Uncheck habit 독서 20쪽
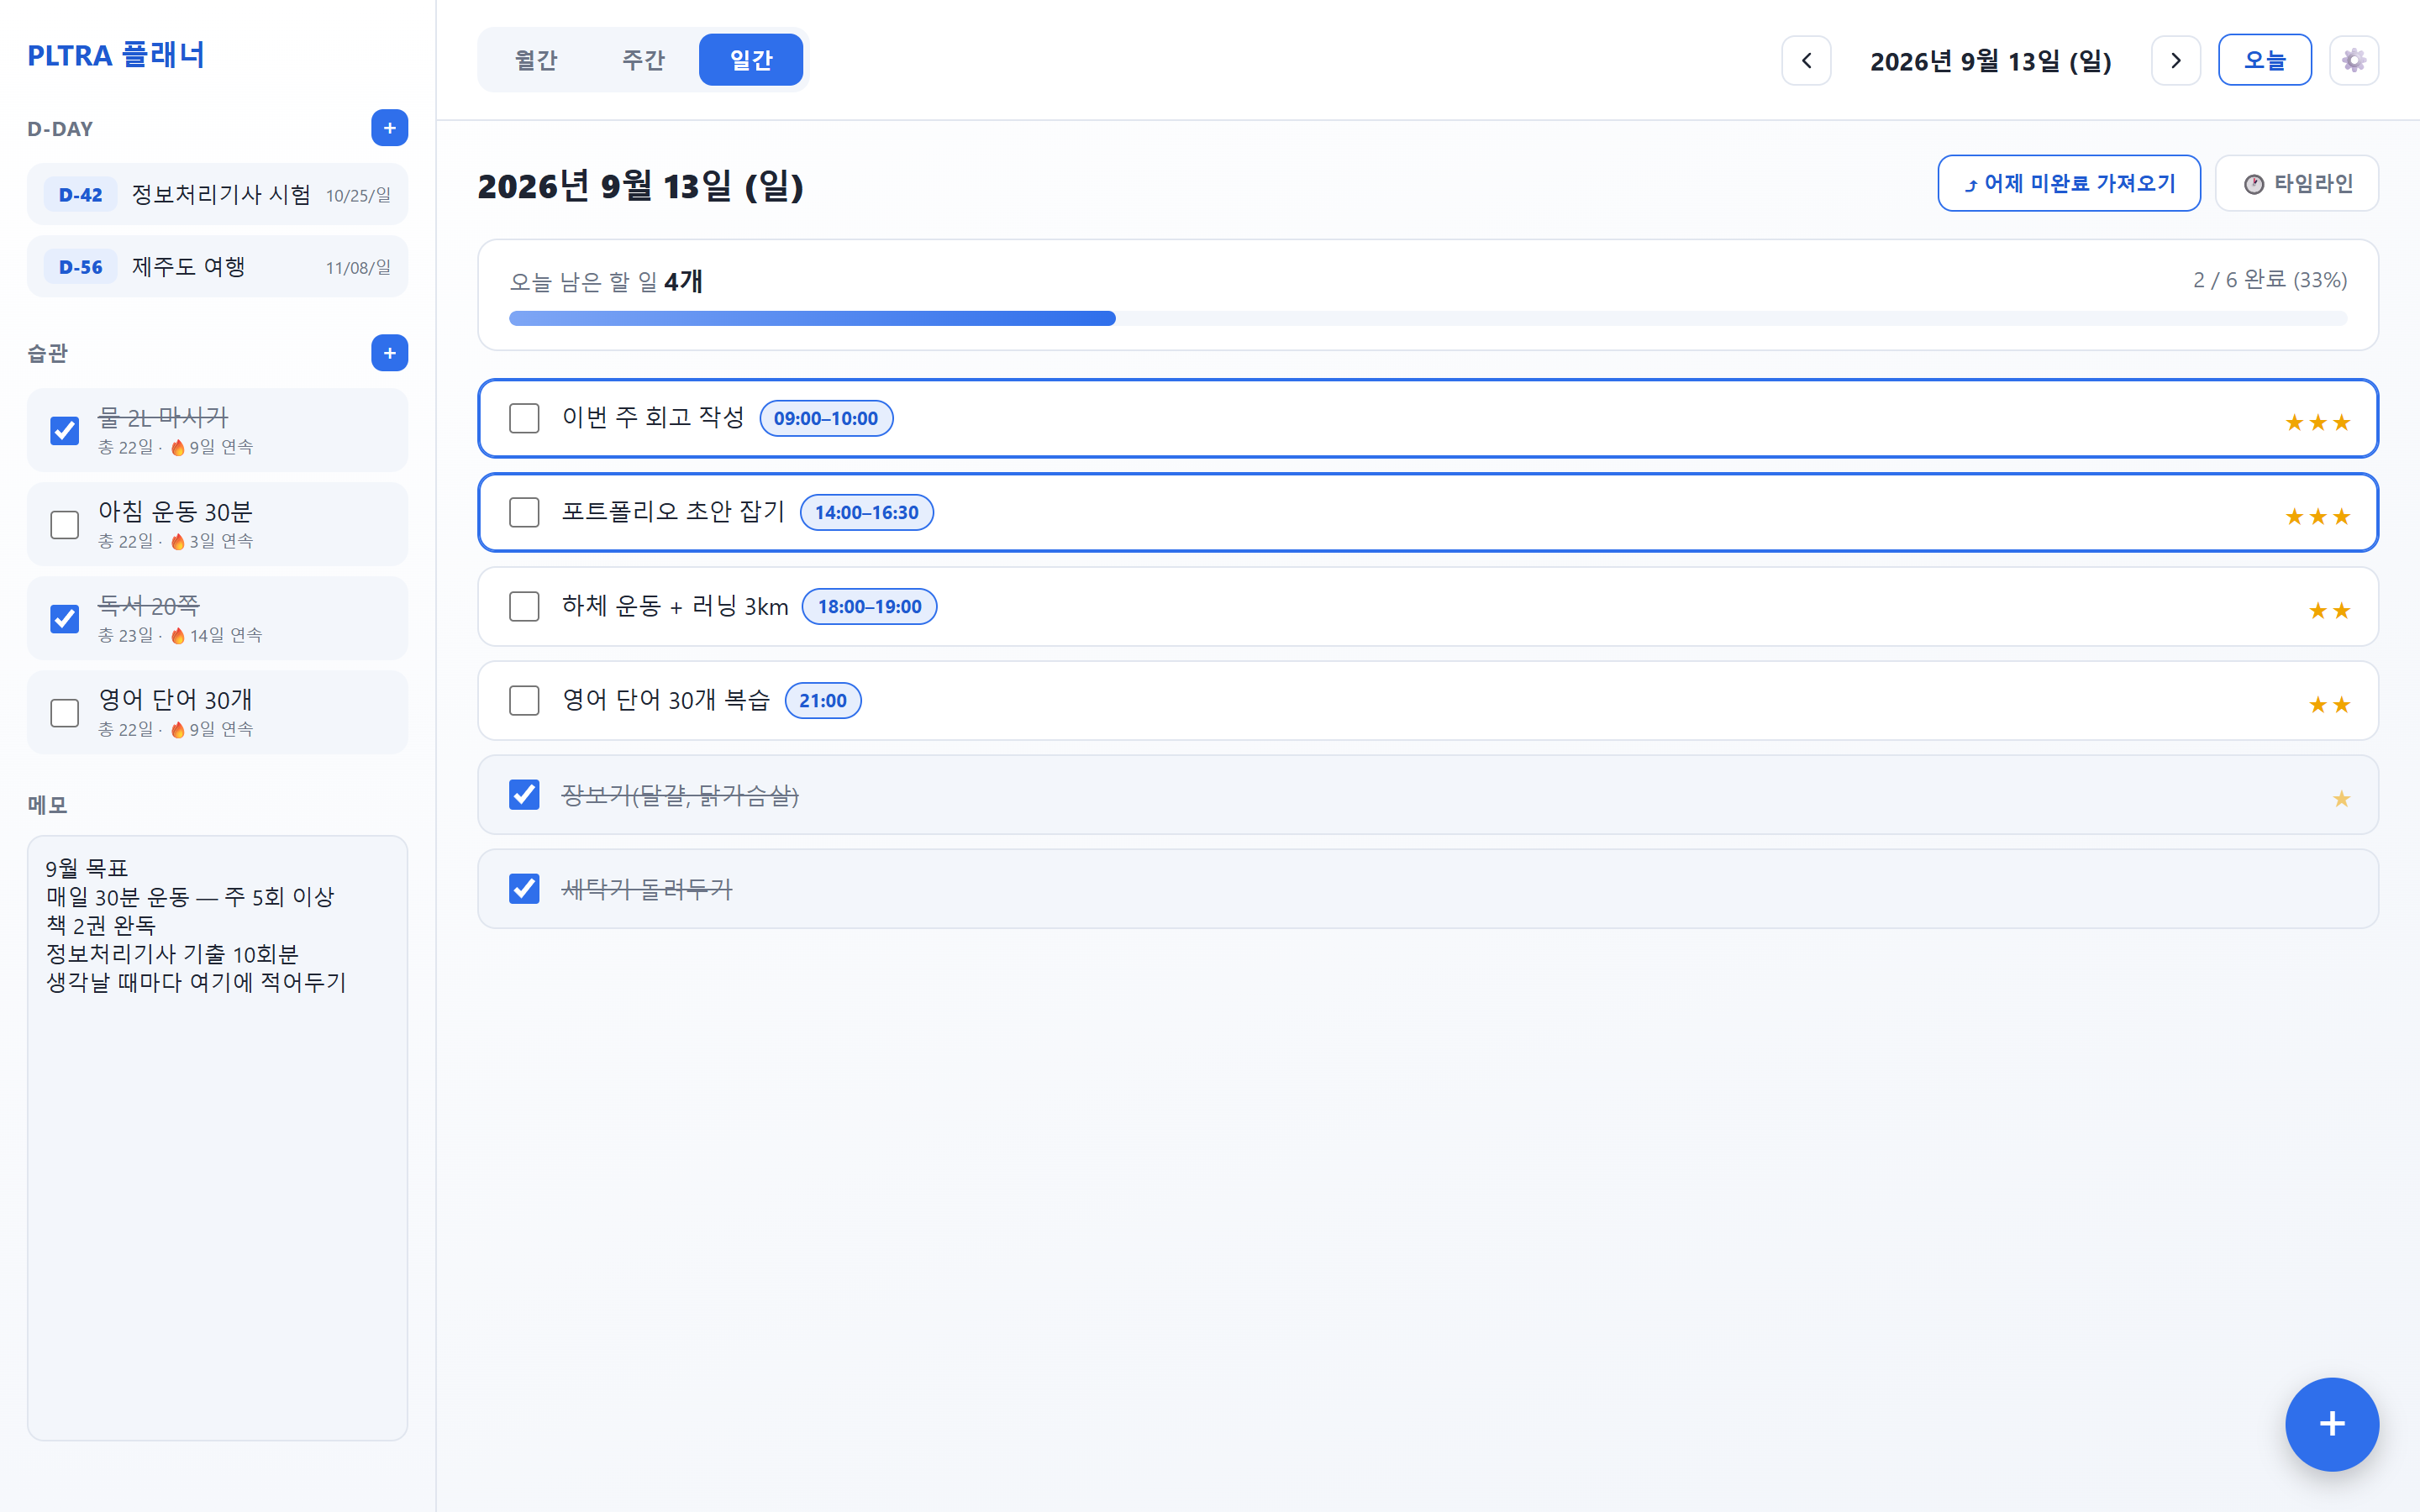Screen dimensions: 2420x1512 [x=65, y=619]
